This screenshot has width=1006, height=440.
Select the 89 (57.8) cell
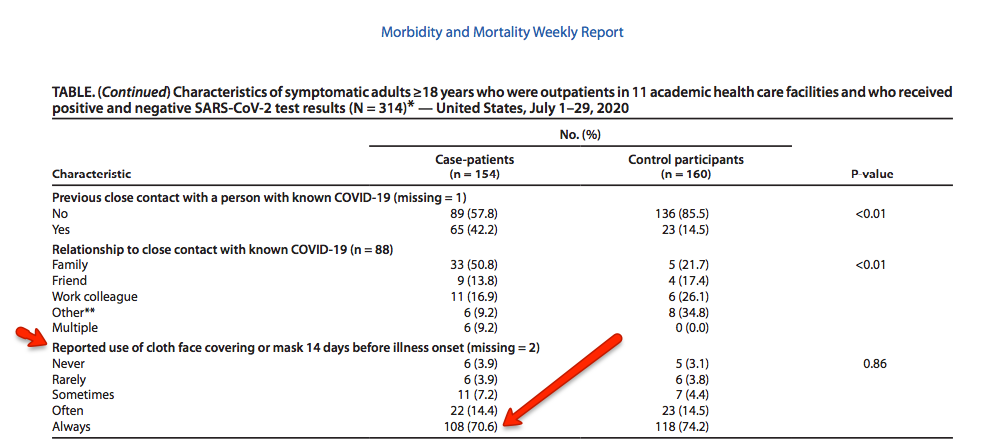(470, 213)
